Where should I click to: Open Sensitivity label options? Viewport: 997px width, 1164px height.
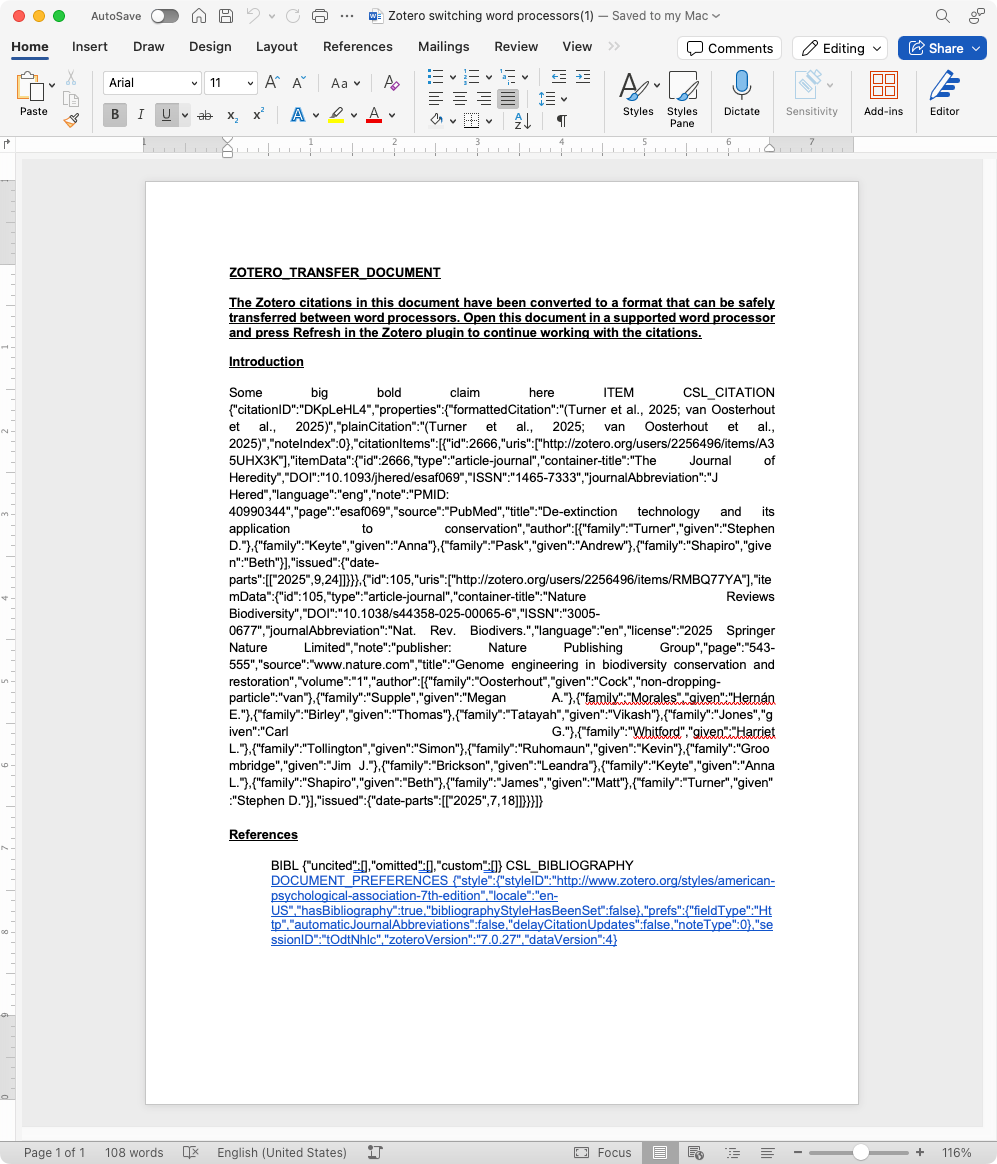(811, 94)
